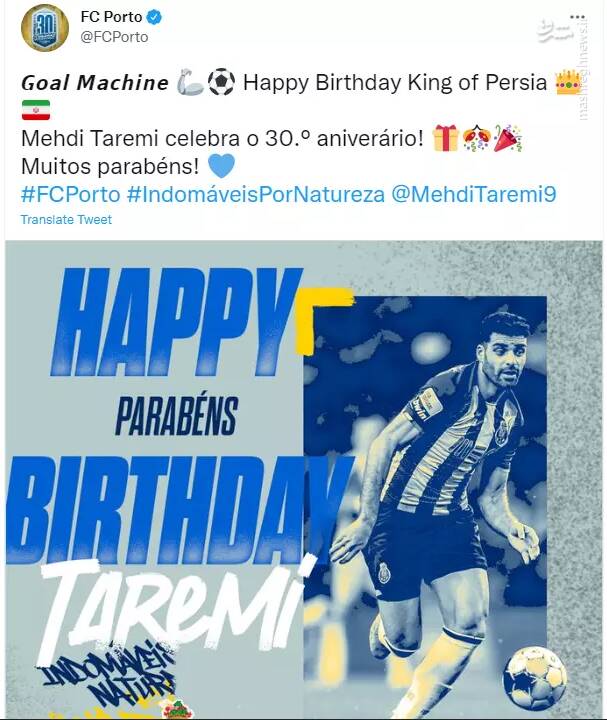Click the gift box emoji

tap(445, 138)
